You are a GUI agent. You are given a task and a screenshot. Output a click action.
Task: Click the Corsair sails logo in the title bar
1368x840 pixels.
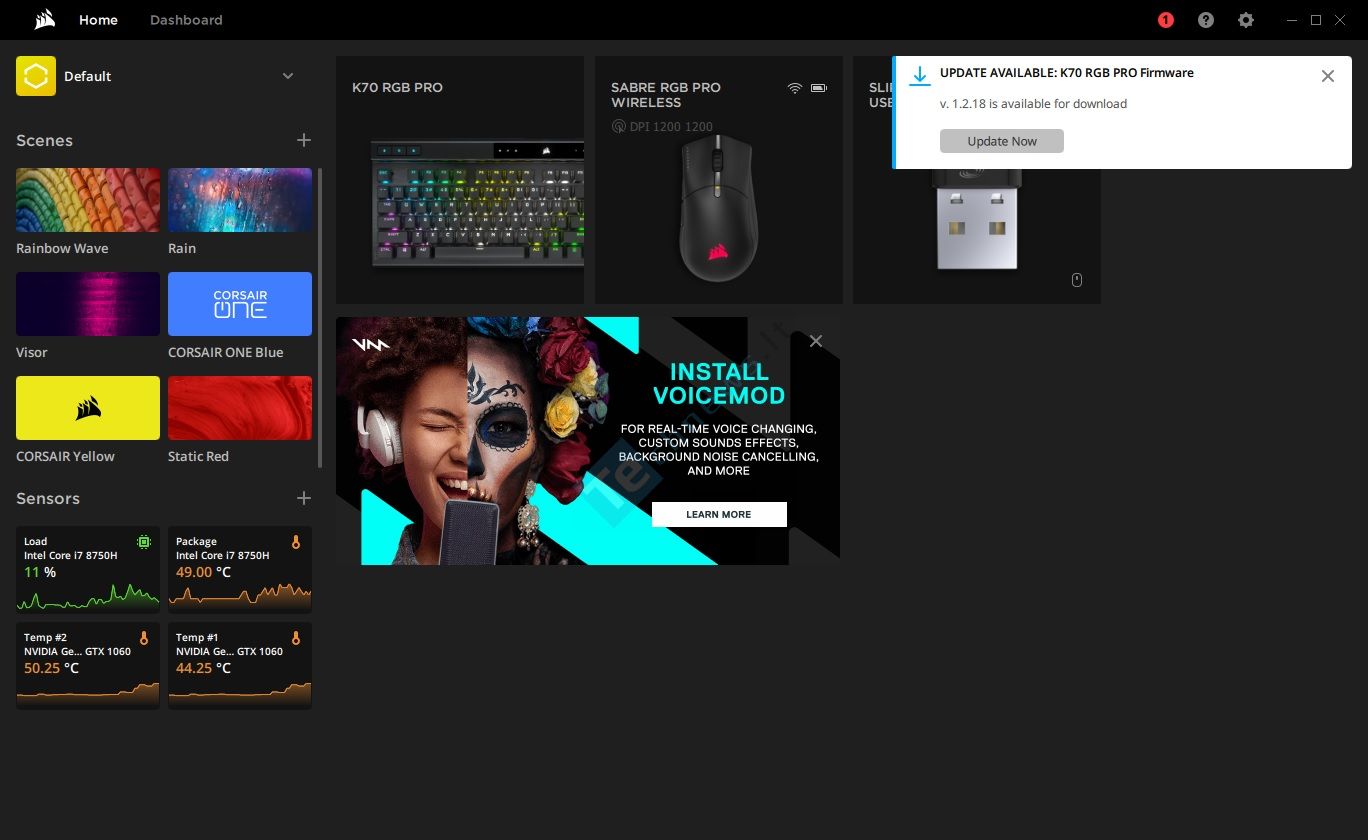[45, 20]
